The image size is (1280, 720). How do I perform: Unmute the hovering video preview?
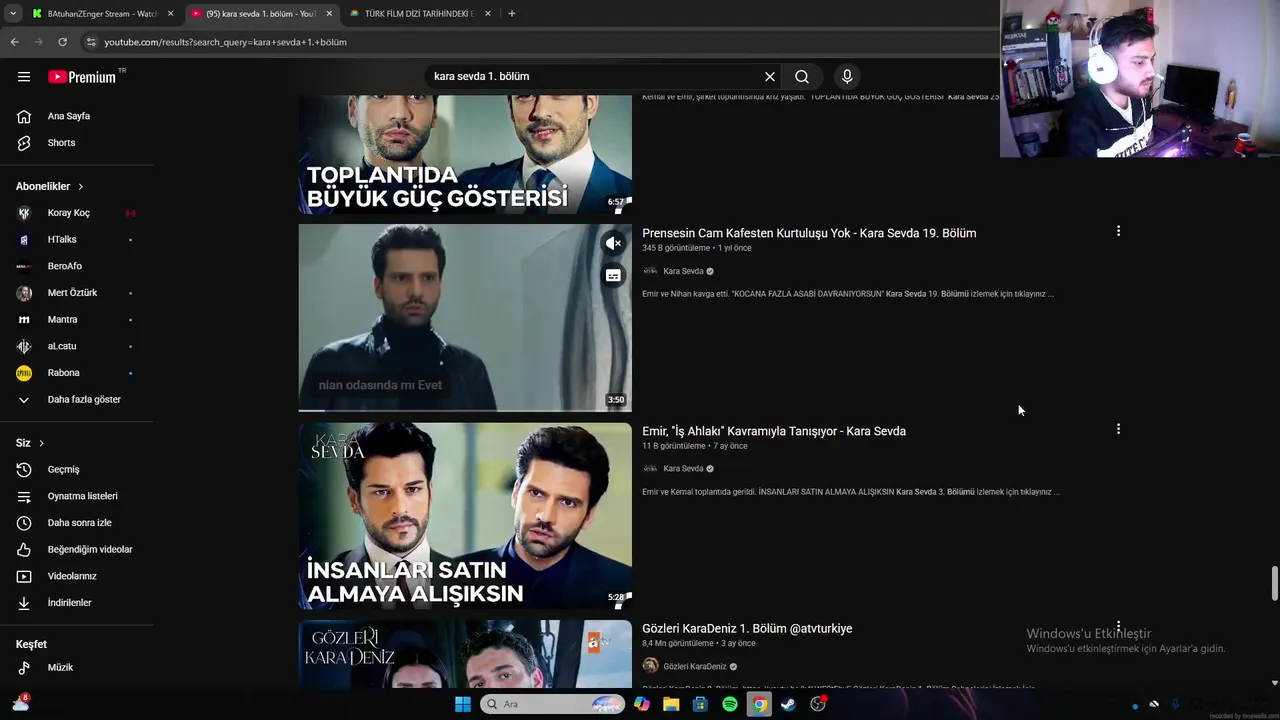coord(613,243)
